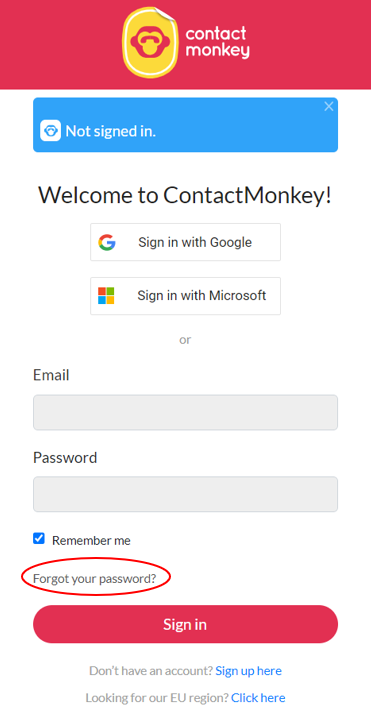Image resolution: width=371 pixels, height=713 pixels.
Task: Follow the EU region Click here link
Action: tap(258, 698)
